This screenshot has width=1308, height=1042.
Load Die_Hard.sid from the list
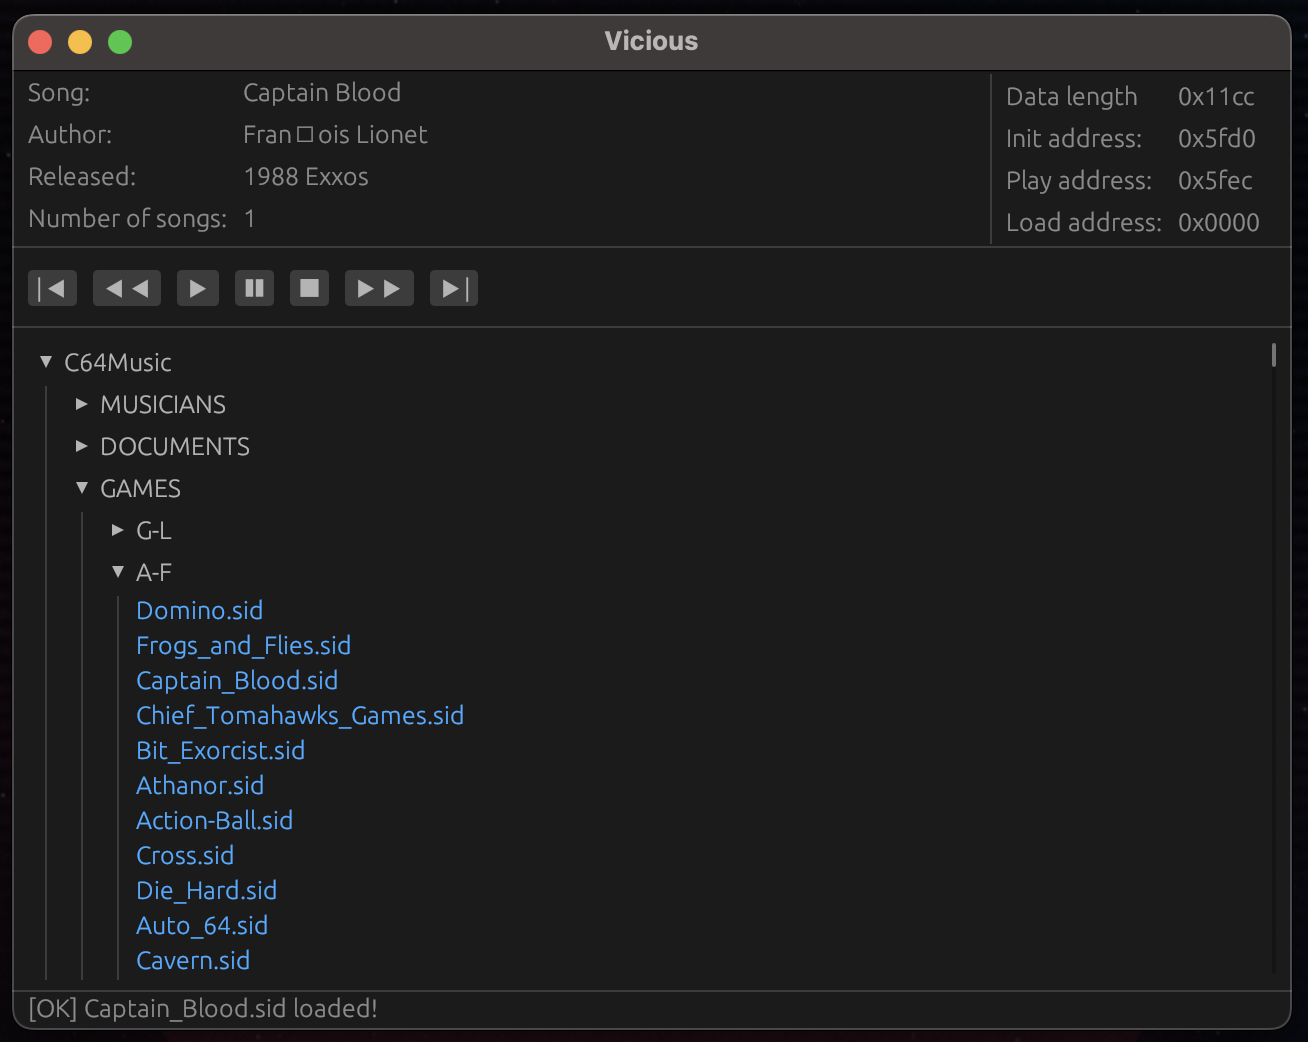click(206, 890)
